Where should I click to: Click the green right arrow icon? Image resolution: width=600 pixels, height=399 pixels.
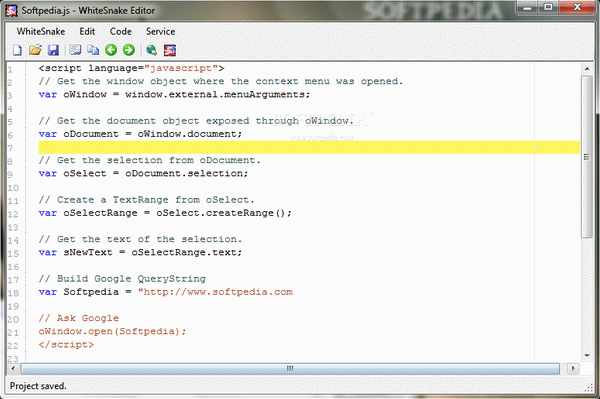129,50
